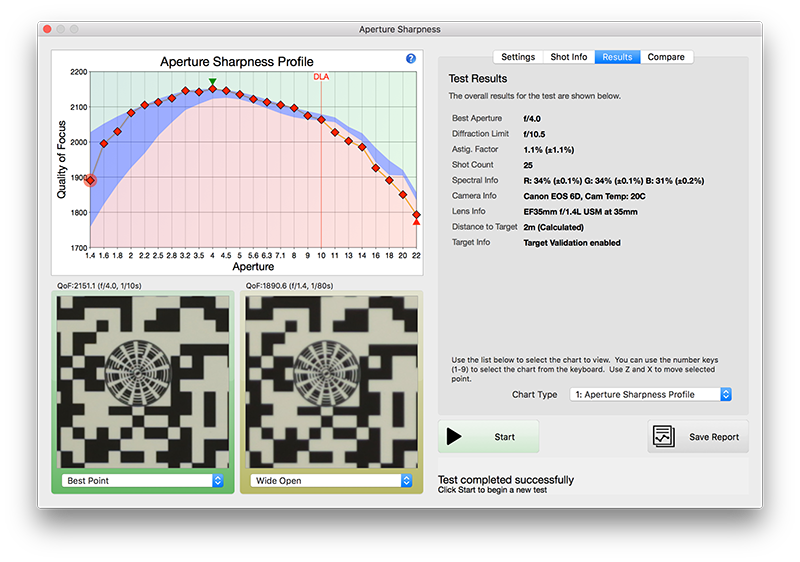The height and width of the screenshot is (562, 800).
Task: Click the Distance to Target 2m value
Action: pyautogui.click(x=554, y=227)
